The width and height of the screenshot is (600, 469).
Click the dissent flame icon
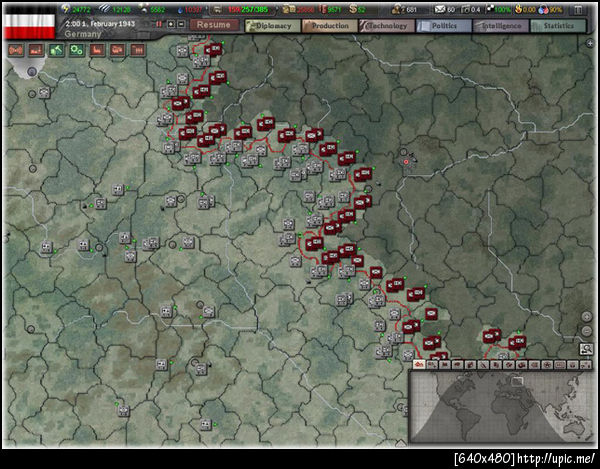click(518, 9)
